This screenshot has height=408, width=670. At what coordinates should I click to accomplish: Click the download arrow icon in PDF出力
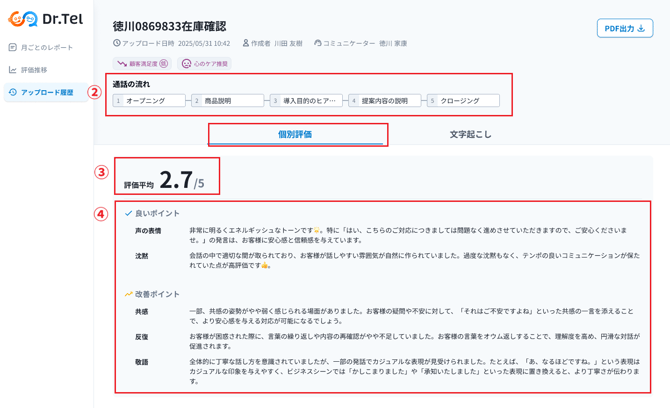641,28
